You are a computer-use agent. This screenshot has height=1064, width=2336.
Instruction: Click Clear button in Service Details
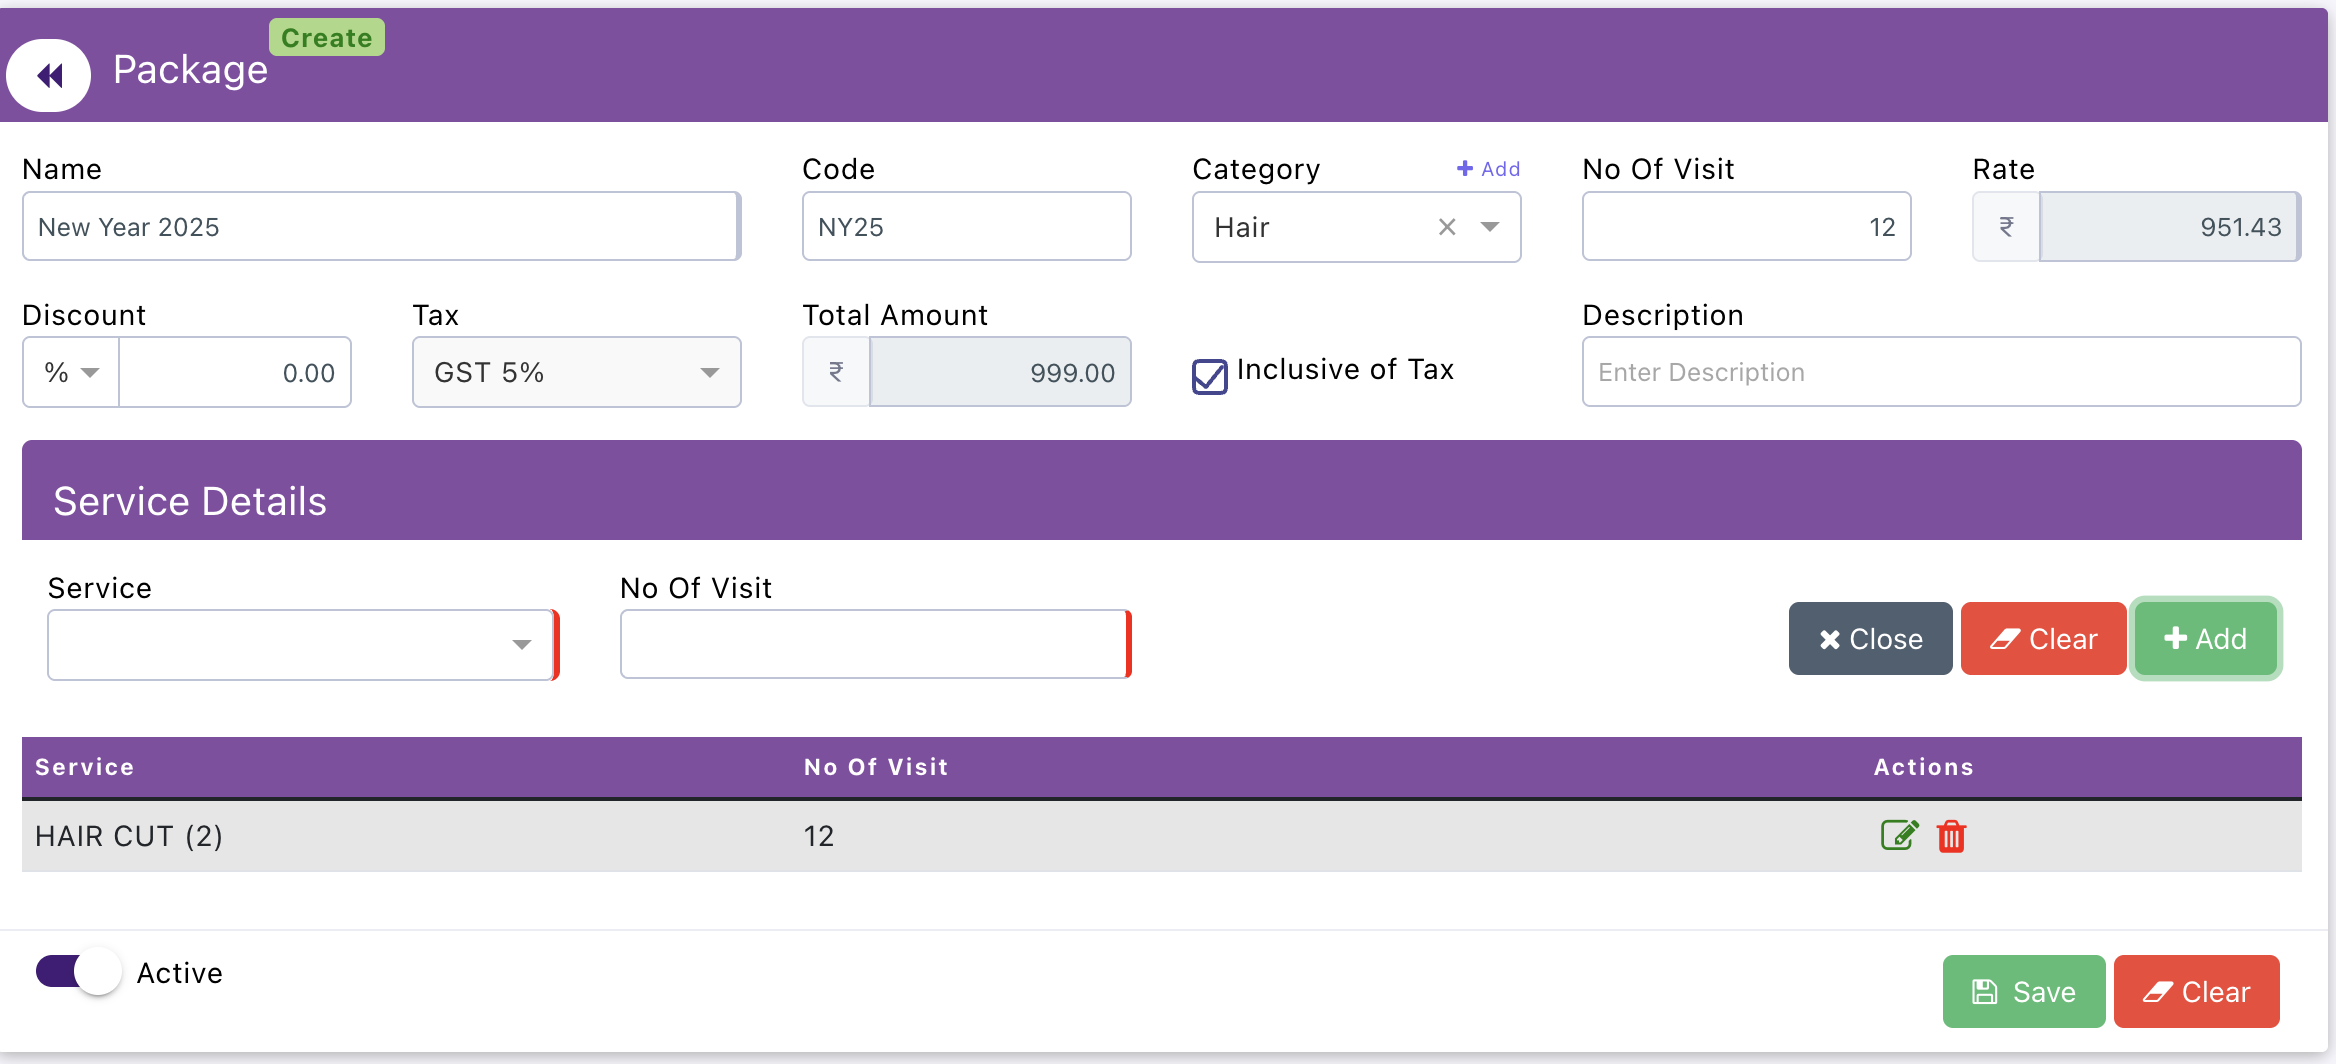click(x=2043, y=639)
